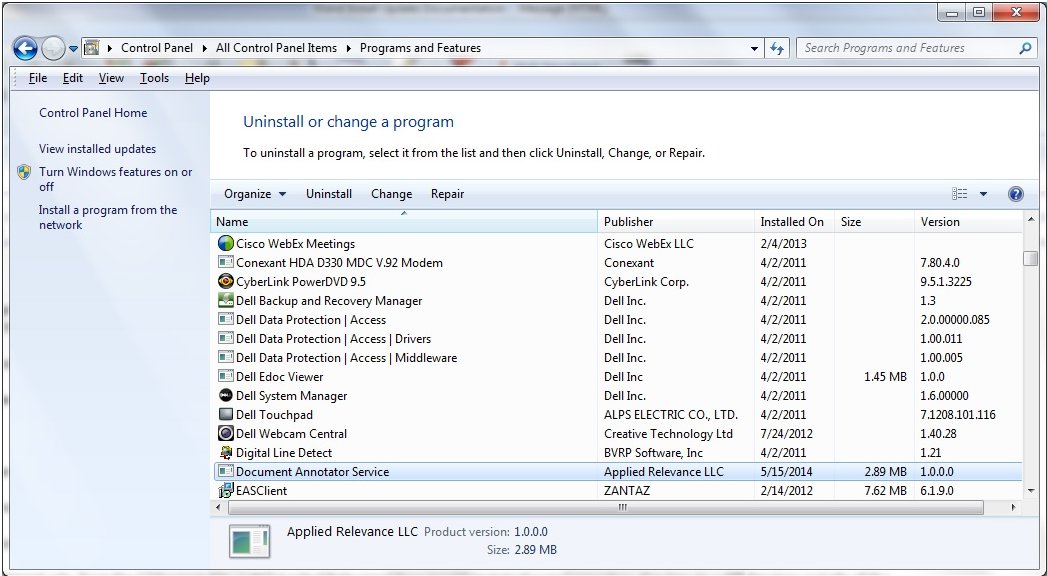Click the BVRP Software, Inc publisher cell

pos(653,453)
